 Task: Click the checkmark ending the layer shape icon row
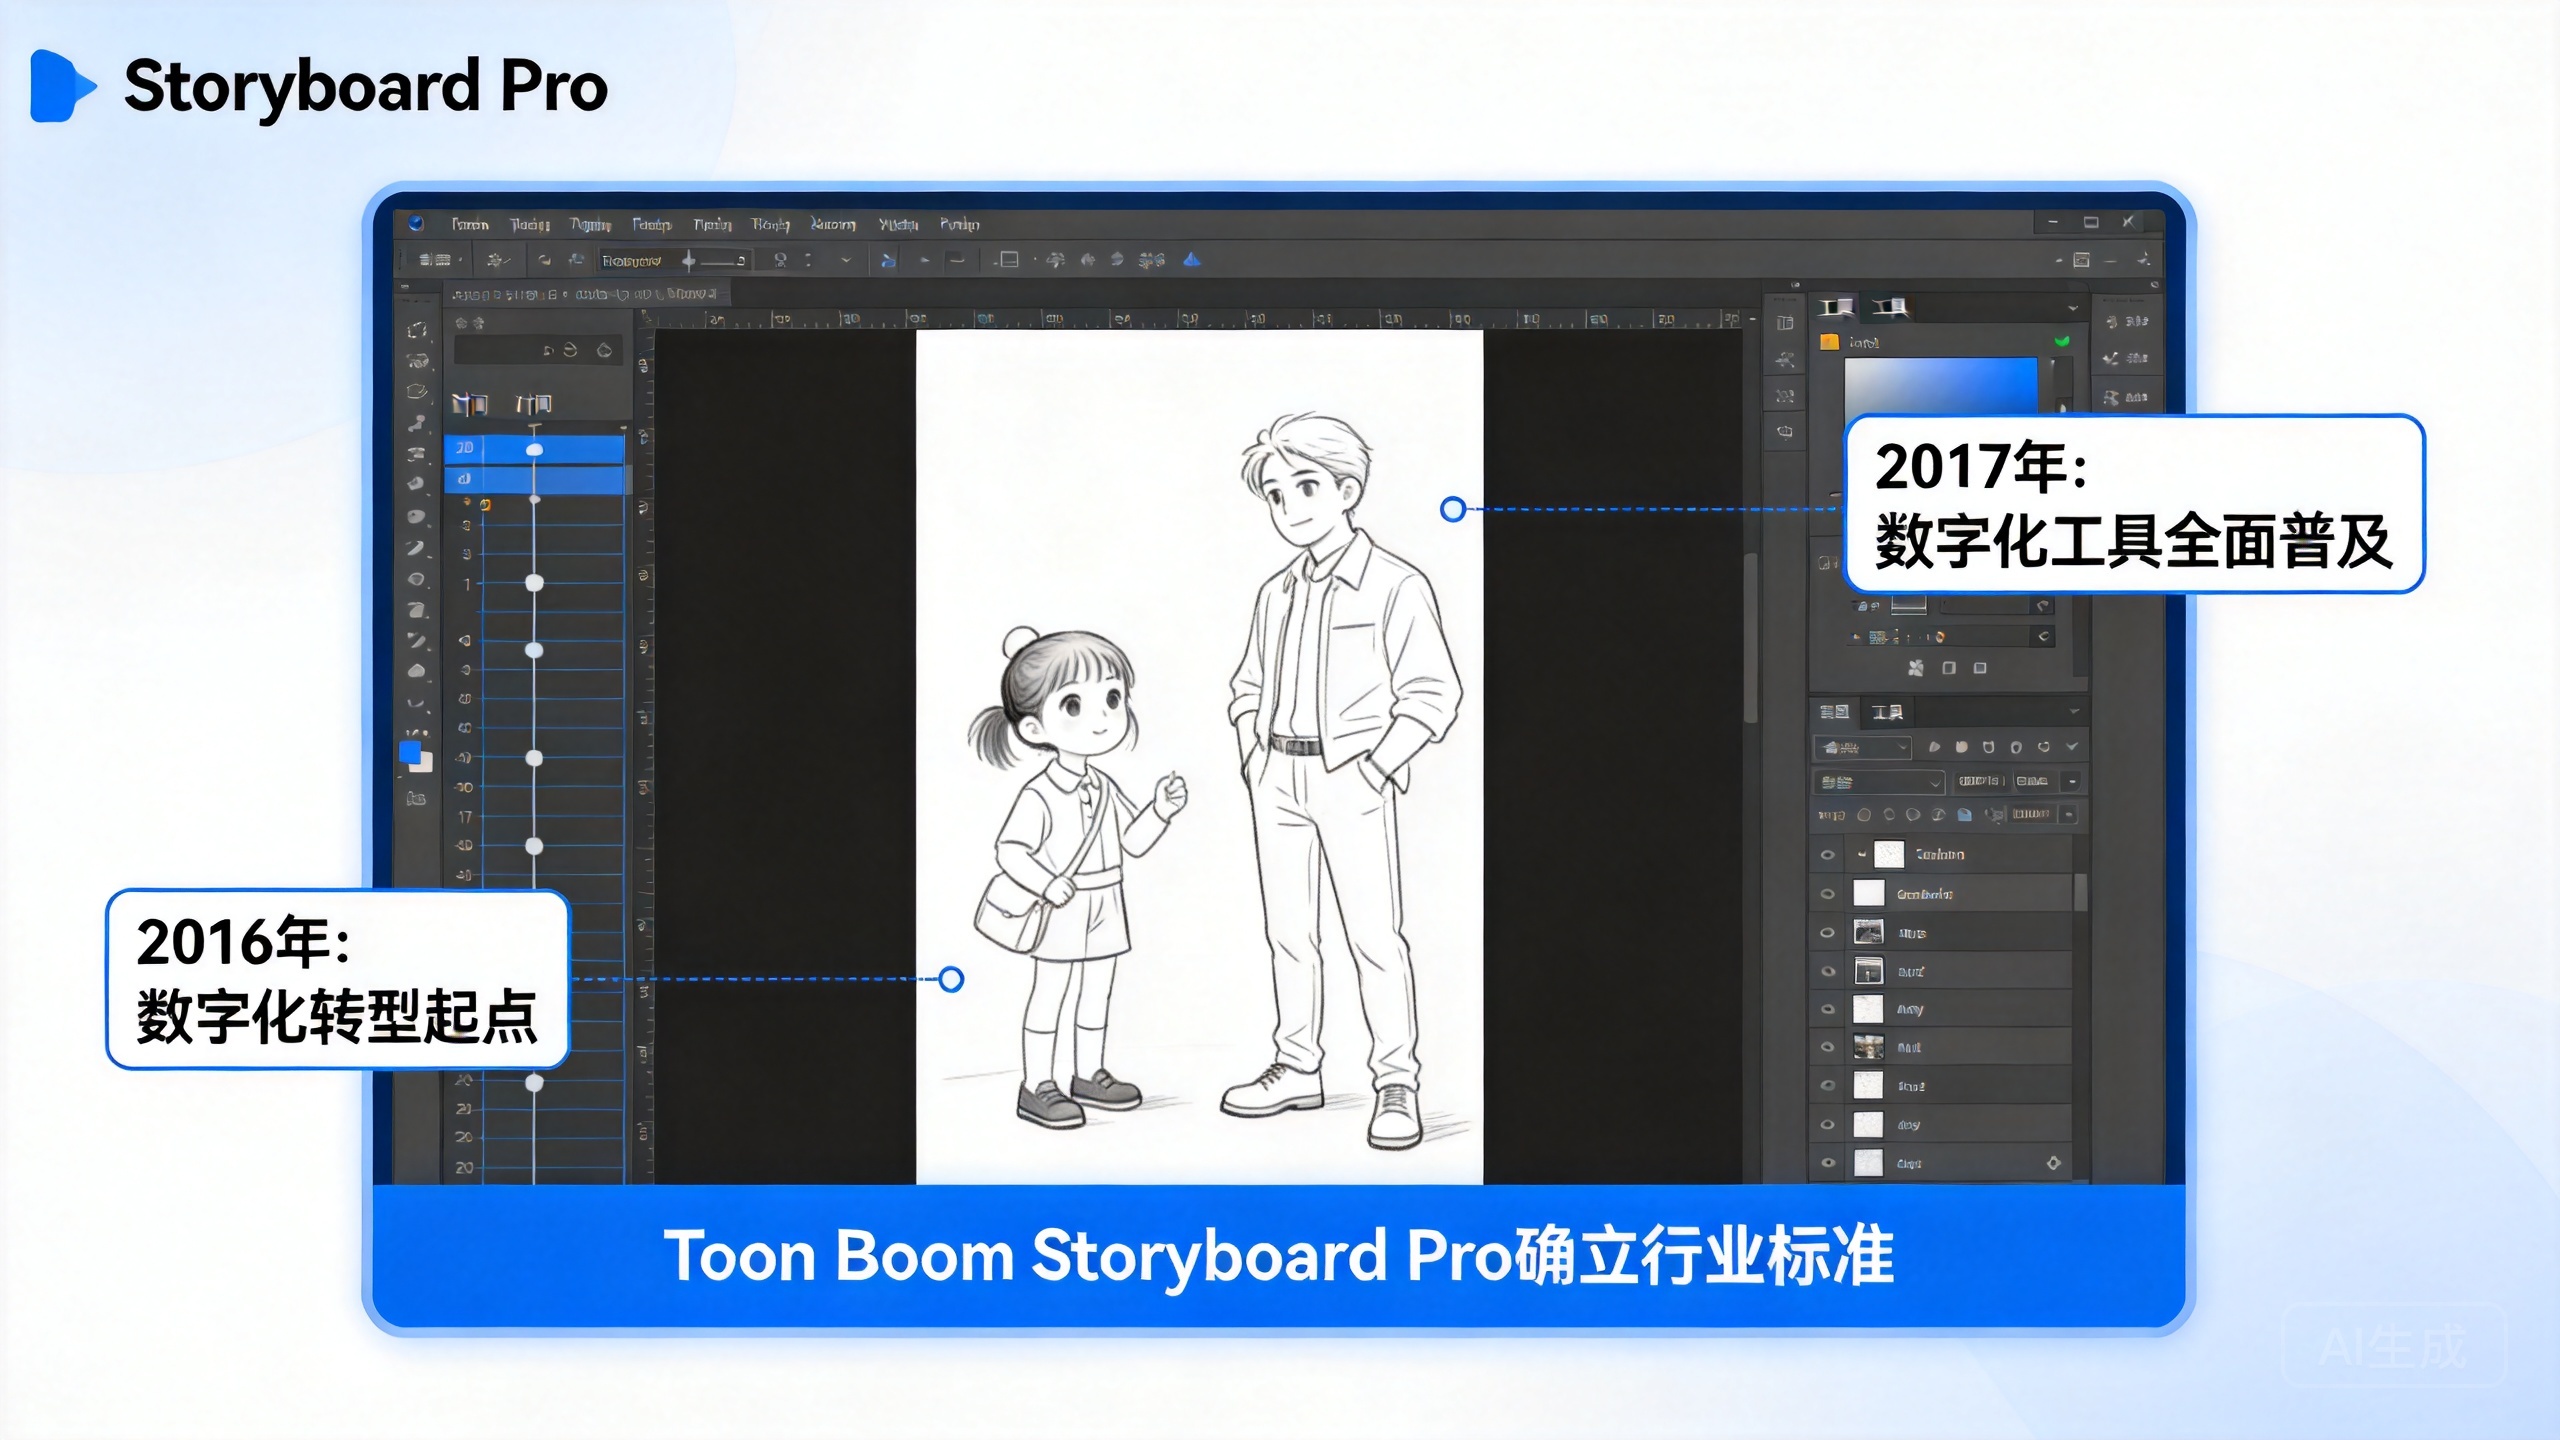click(x=2072, y=747)
